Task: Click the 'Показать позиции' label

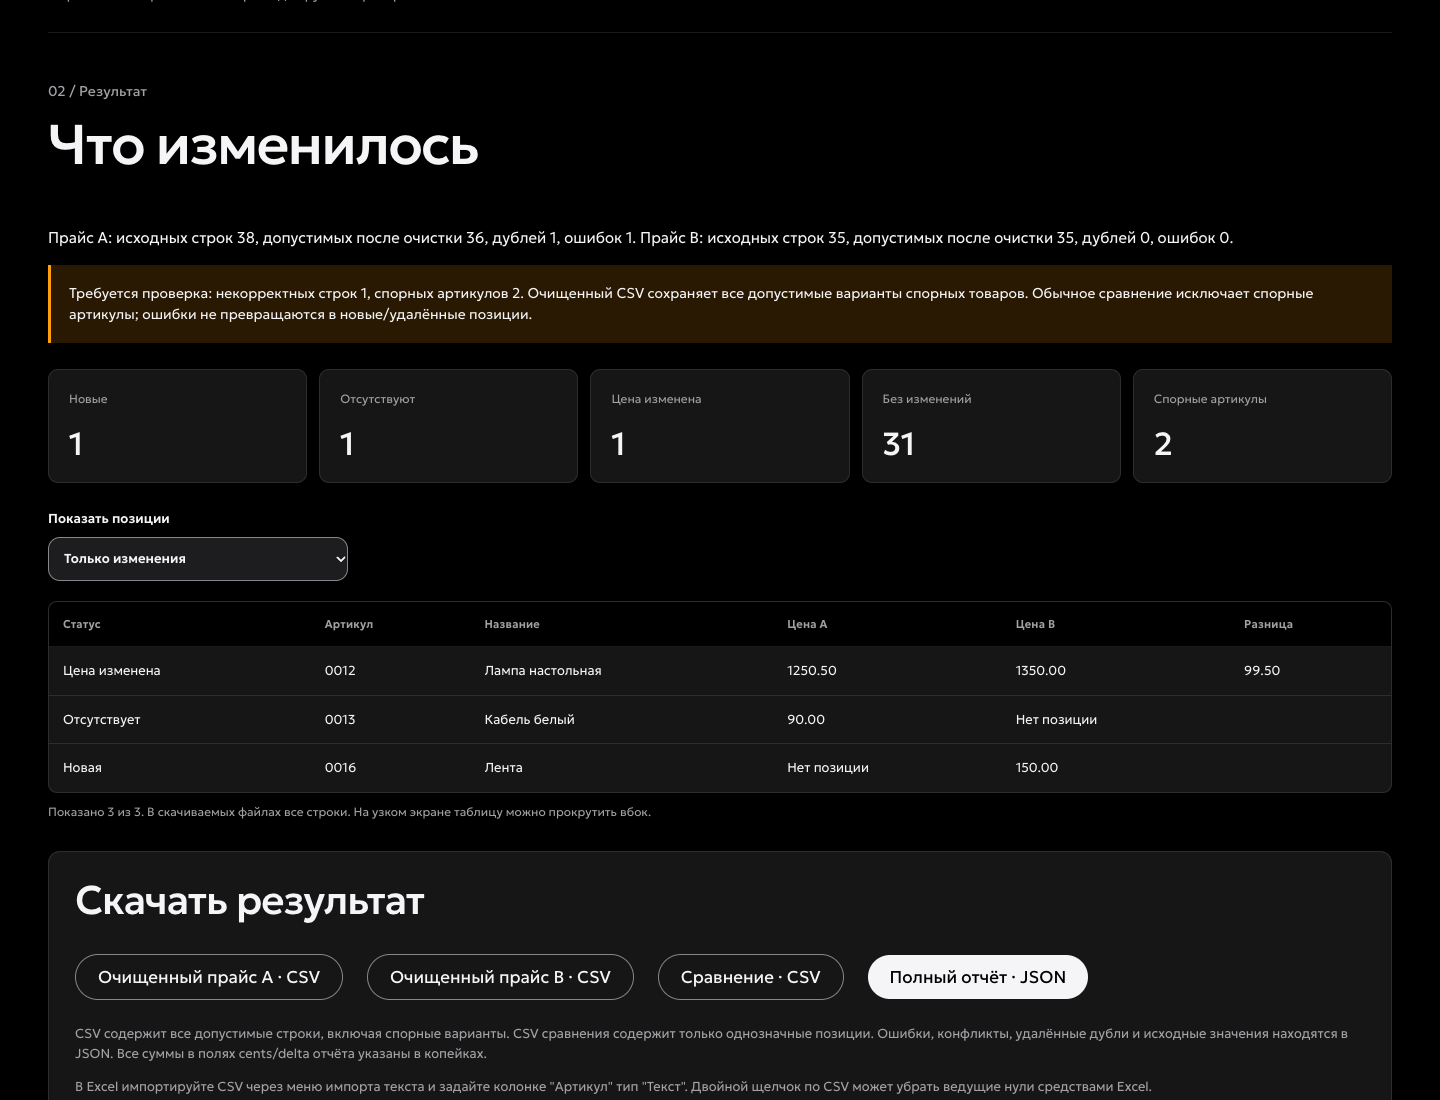Action: click(109, 519)
